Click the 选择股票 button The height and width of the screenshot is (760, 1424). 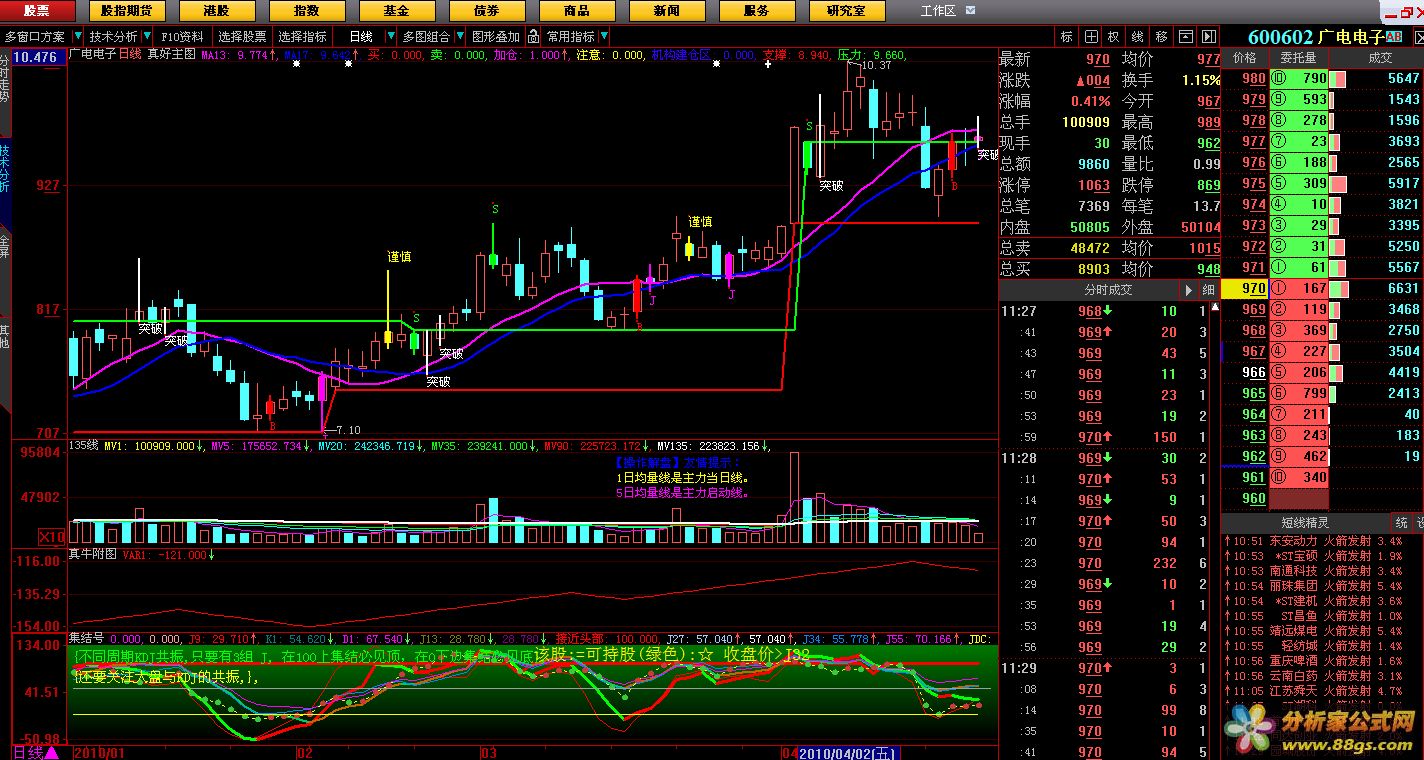click(244, 37)
